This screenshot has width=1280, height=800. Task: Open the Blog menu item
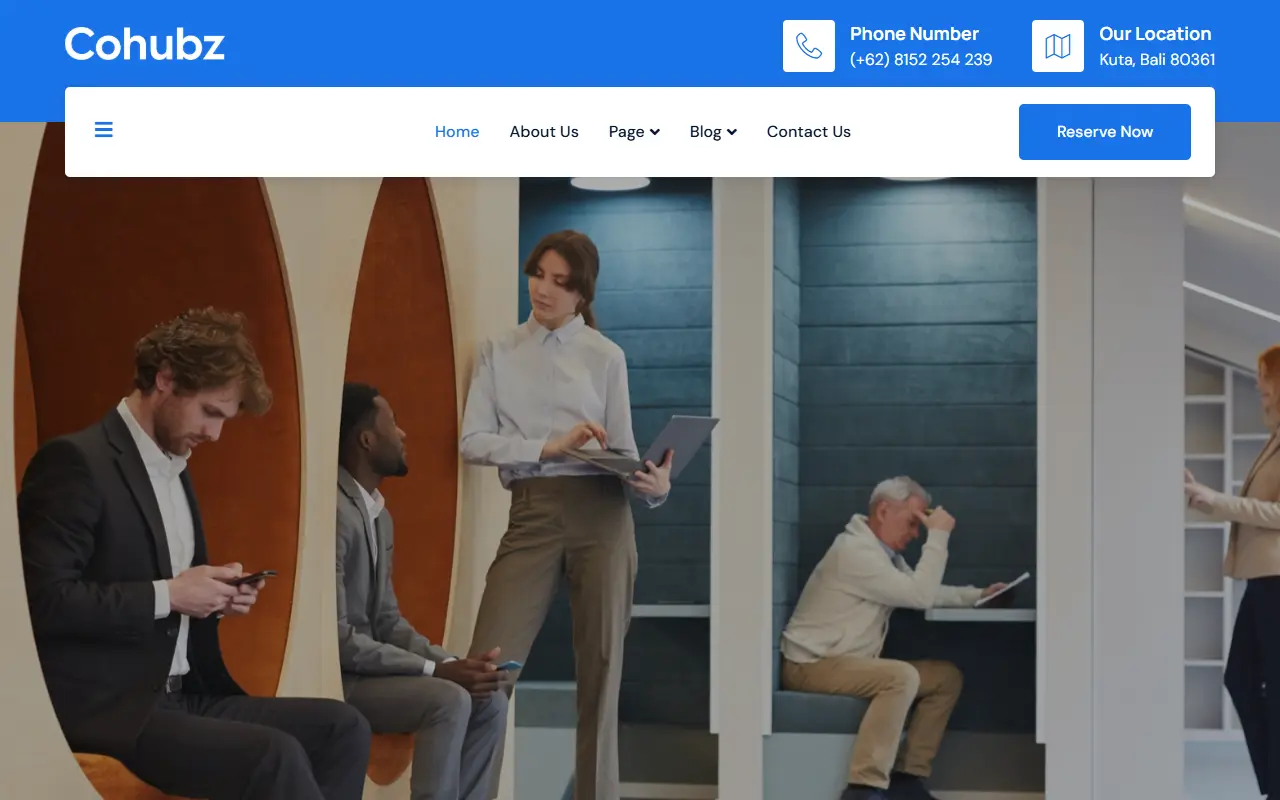705,132
